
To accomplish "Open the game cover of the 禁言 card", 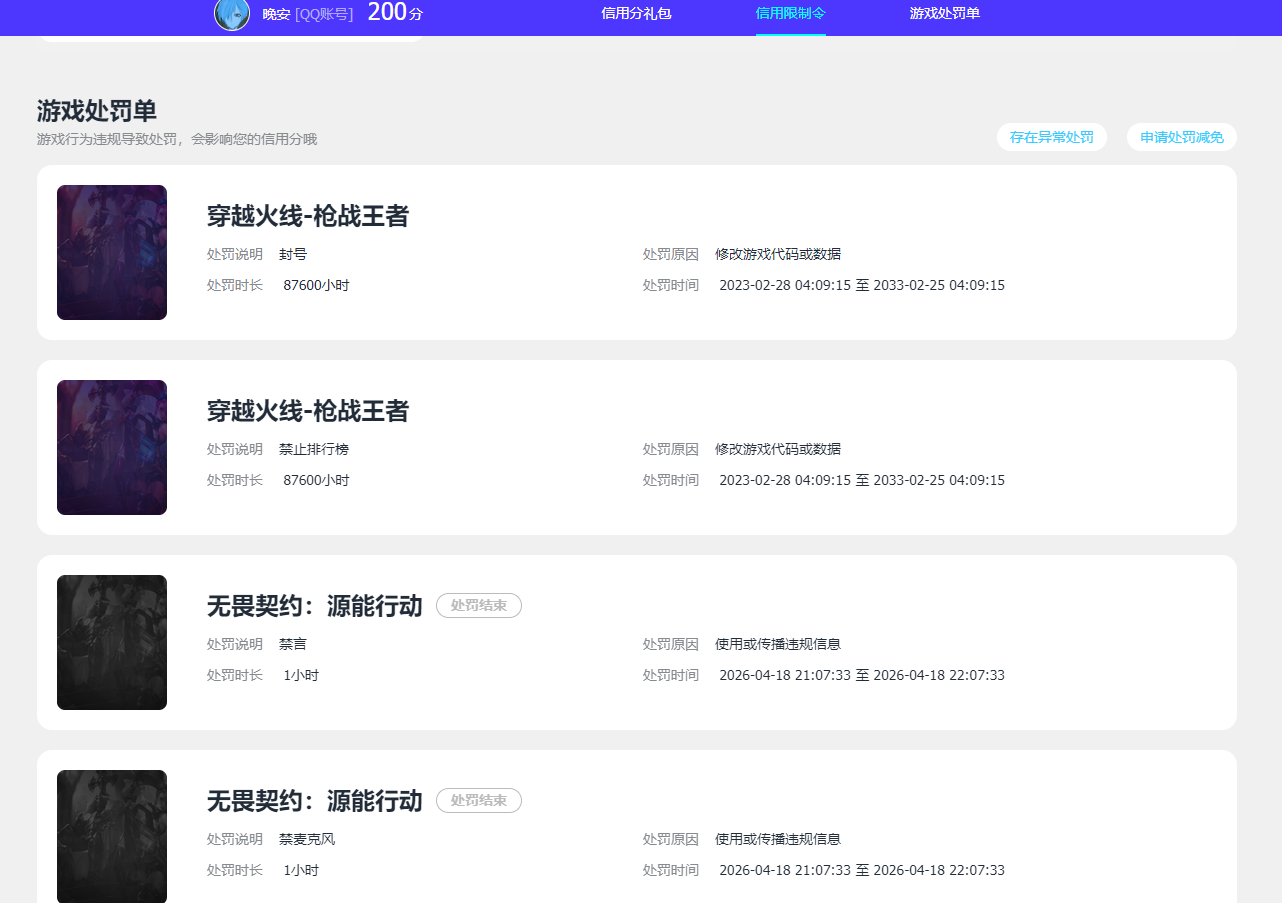I will [x=112, y=642].
